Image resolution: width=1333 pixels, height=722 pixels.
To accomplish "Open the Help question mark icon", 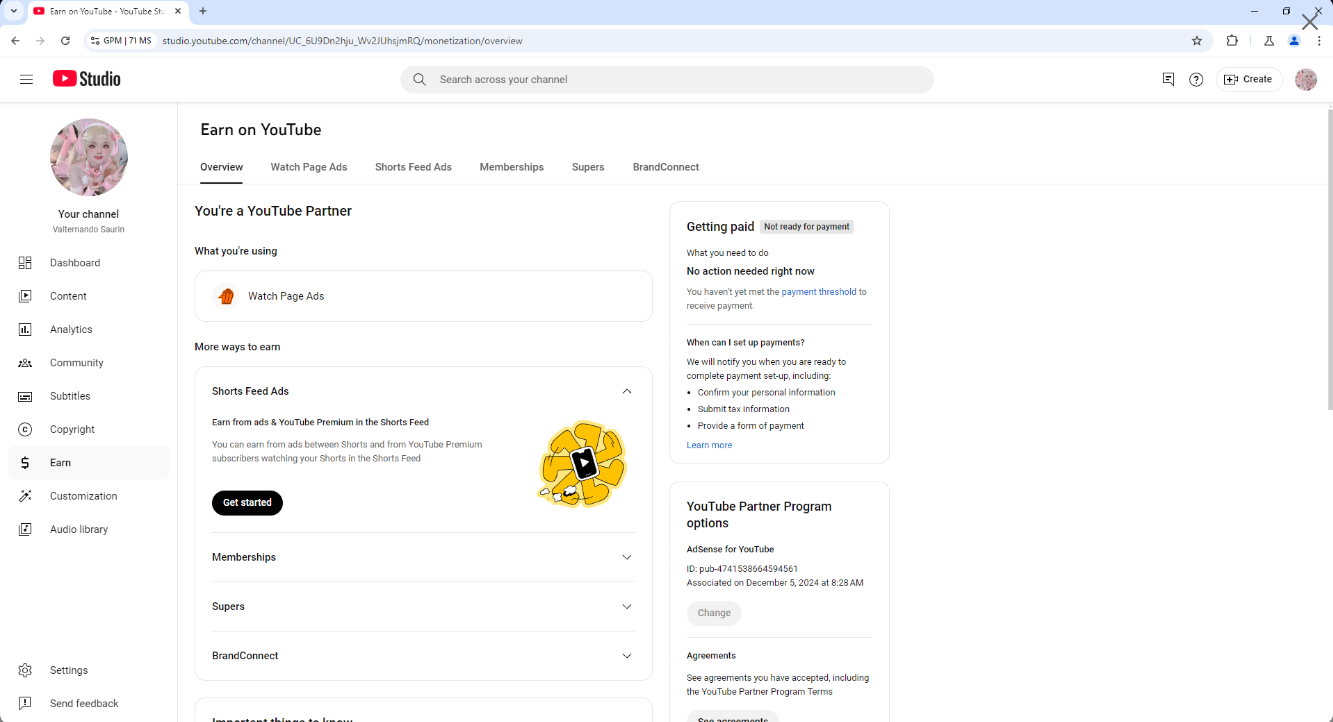I will coord(1196,79).
